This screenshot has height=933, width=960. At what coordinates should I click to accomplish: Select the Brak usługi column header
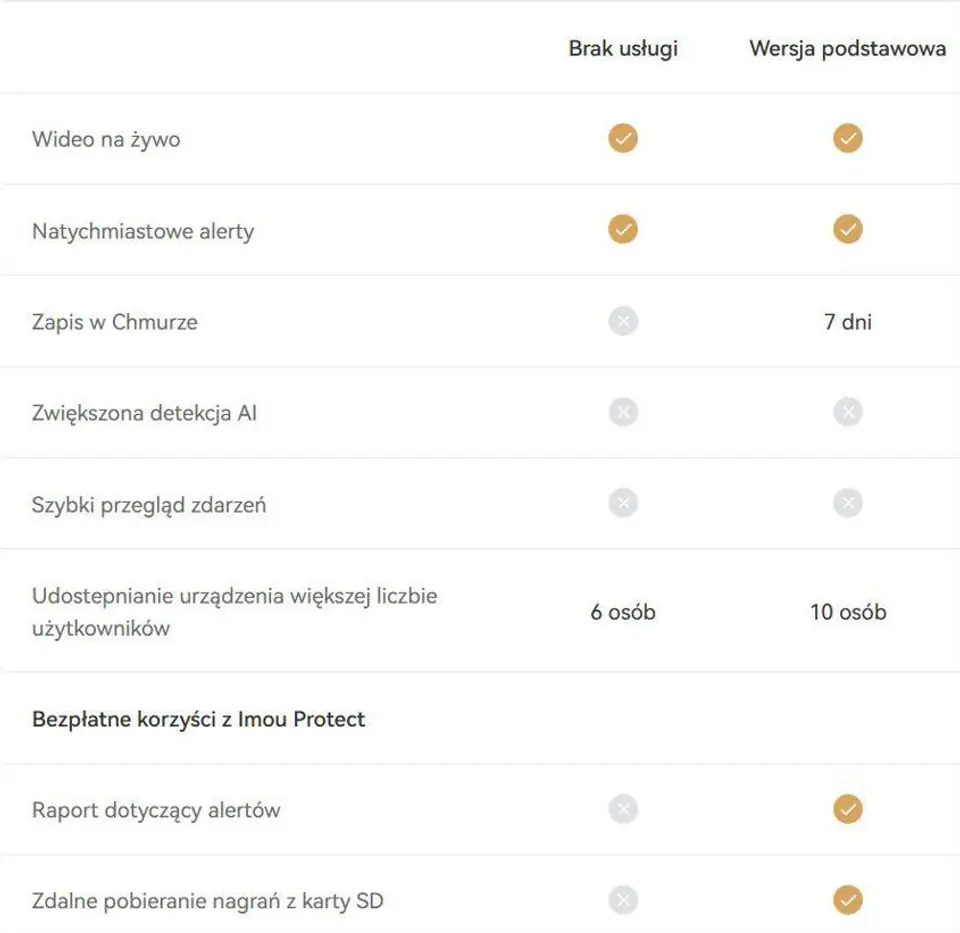coord(623,48)
